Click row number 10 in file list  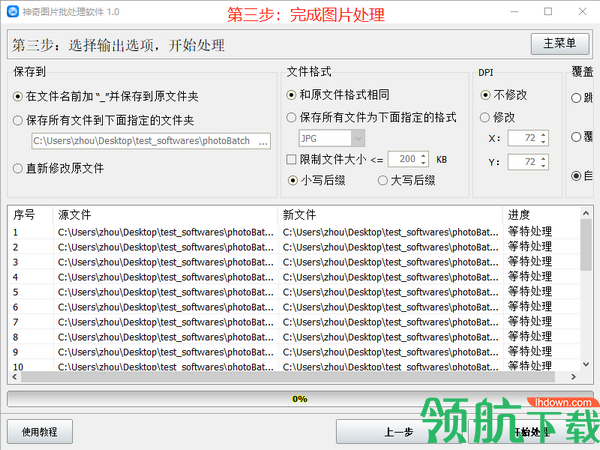point(18,367)
